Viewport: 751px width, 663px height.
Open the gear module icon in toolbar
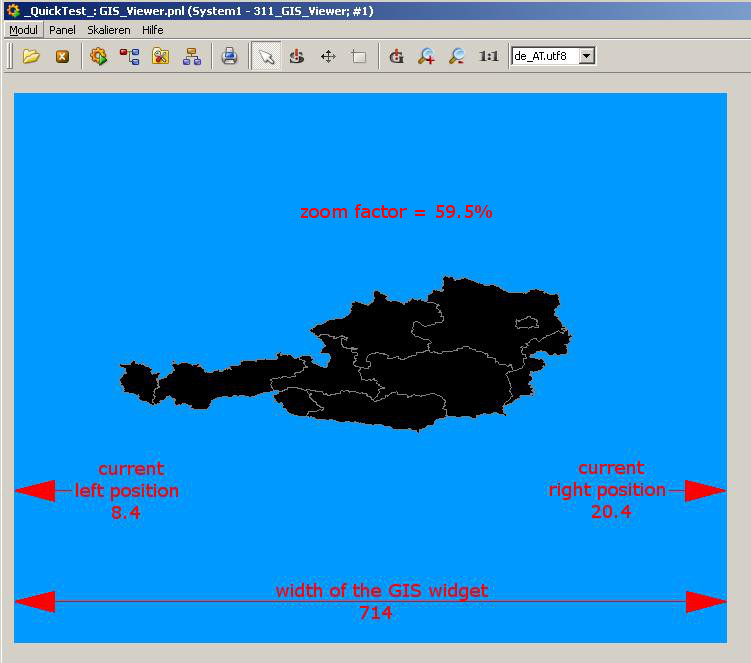pyautogui.click(x=98, y=57)
